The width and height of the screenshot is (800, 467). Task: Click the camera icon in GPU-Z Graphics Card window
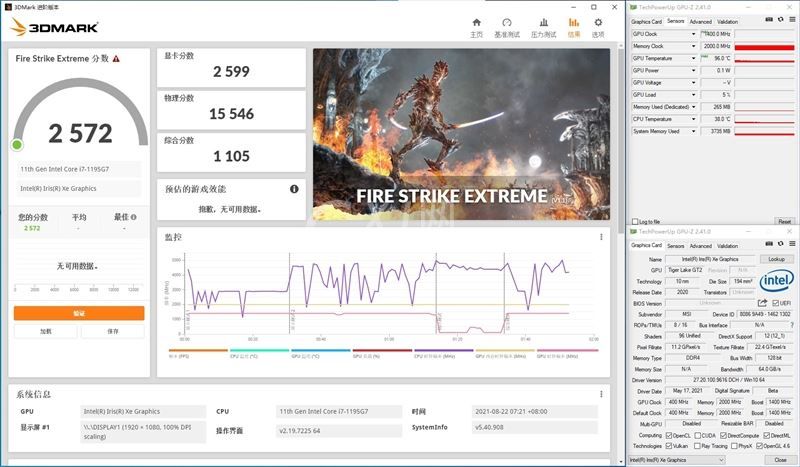(x=769, y=244)
